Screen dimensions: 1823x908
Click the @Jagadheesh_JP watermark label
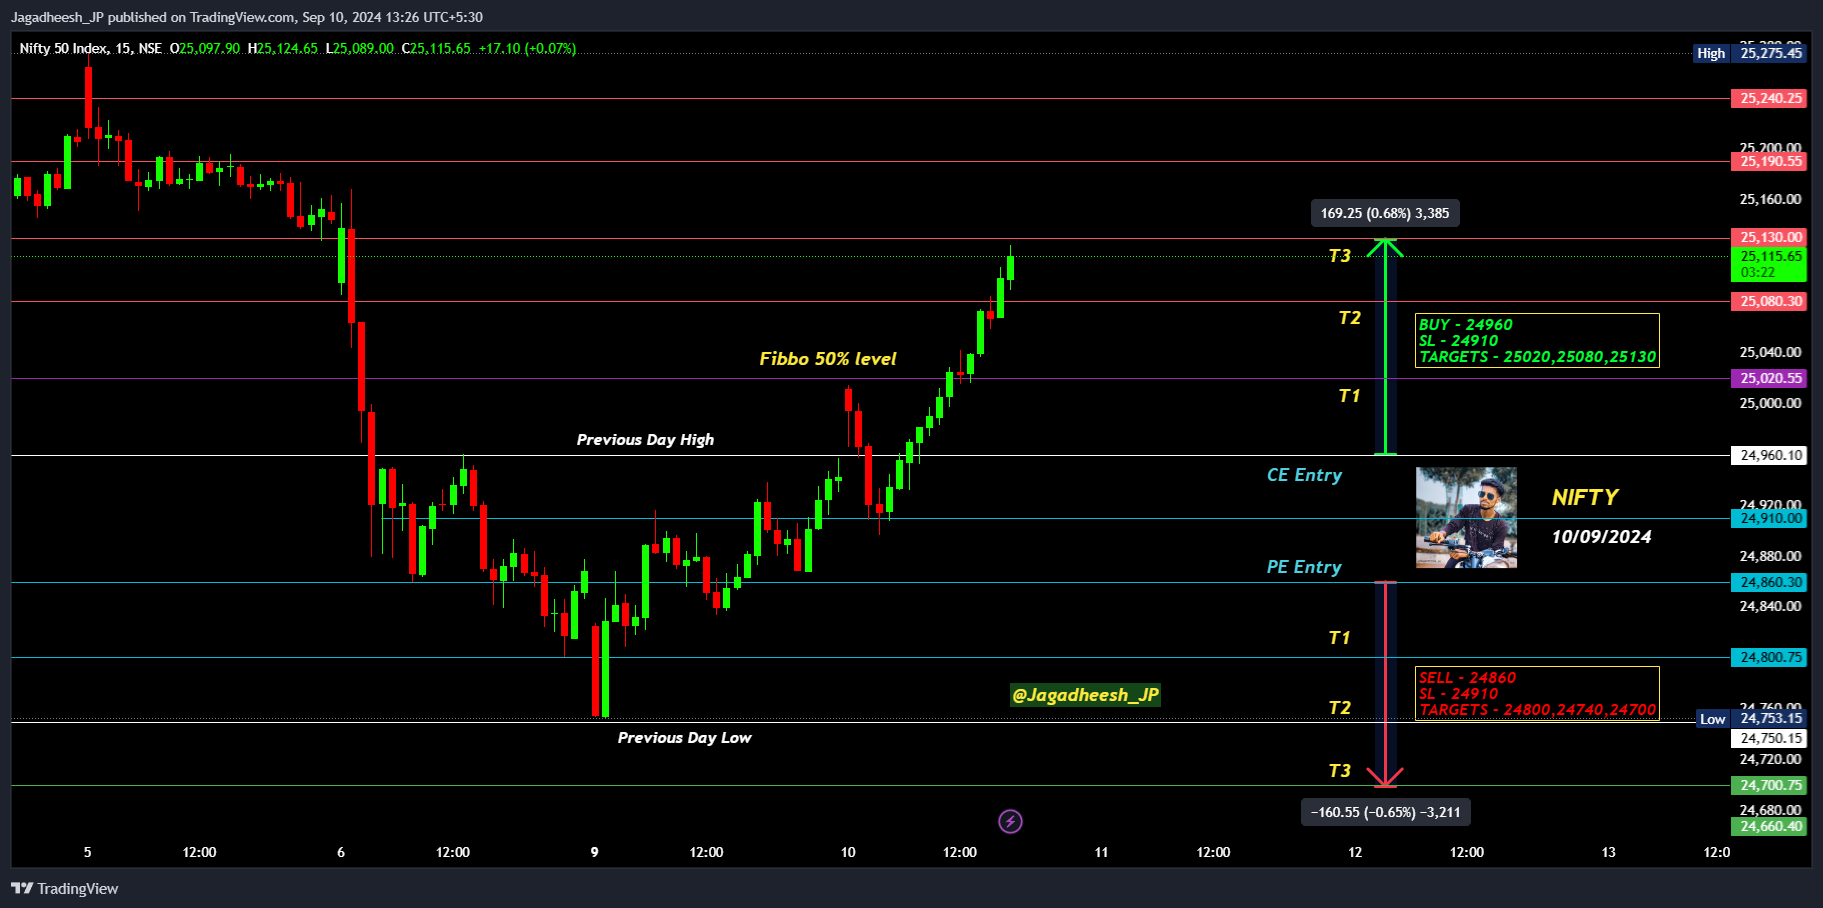pyautogui.click(x=1085, y=695)
